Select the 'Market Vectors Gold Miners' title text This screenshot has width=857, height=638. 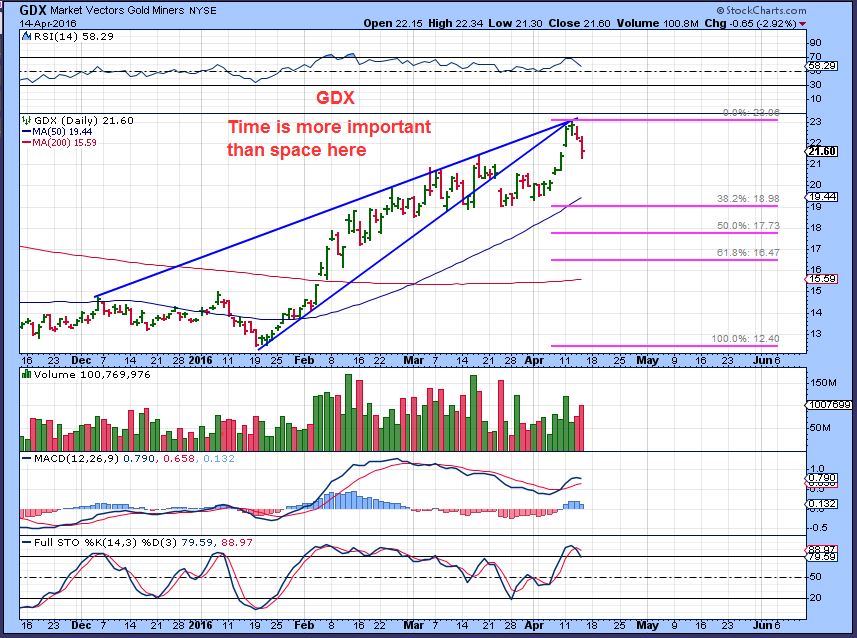118,10
